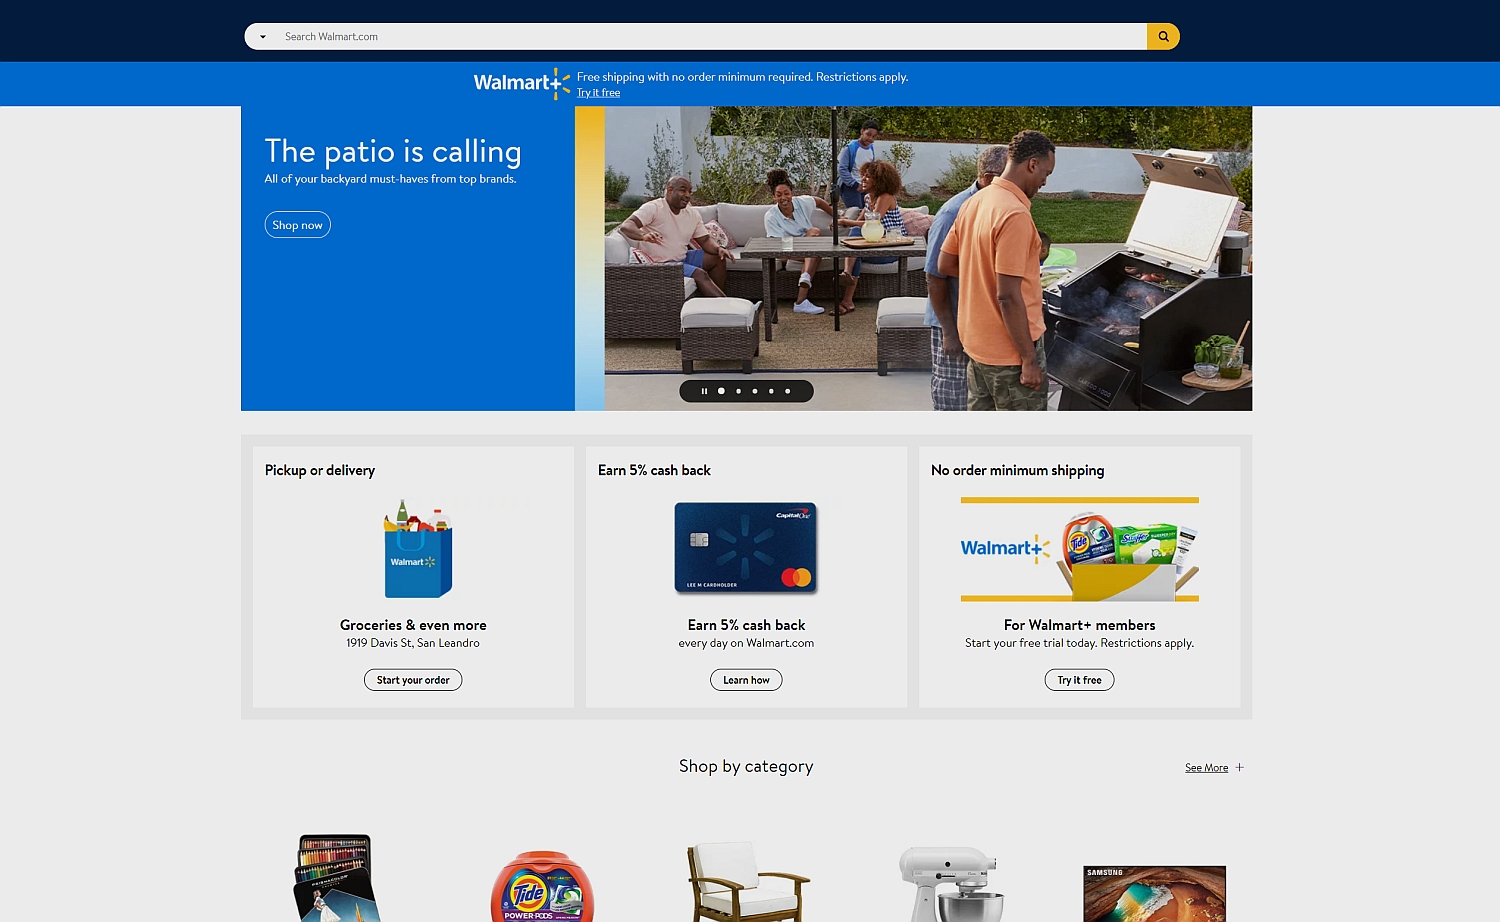Click the Learn how button

pyautogui.click(x=746, y=680)
